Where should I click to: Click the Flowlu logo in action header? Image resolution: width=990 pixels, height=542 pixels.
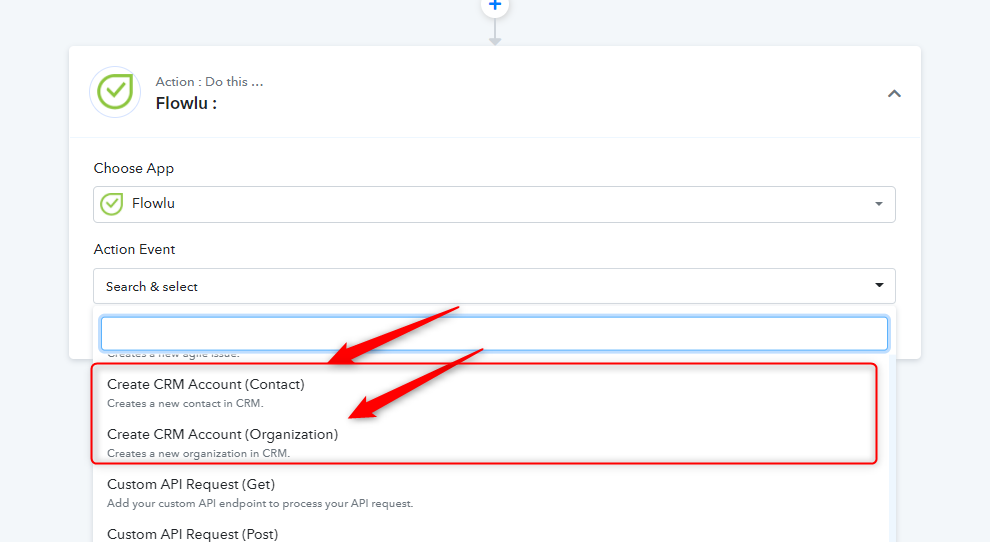(x=115, y=92)
